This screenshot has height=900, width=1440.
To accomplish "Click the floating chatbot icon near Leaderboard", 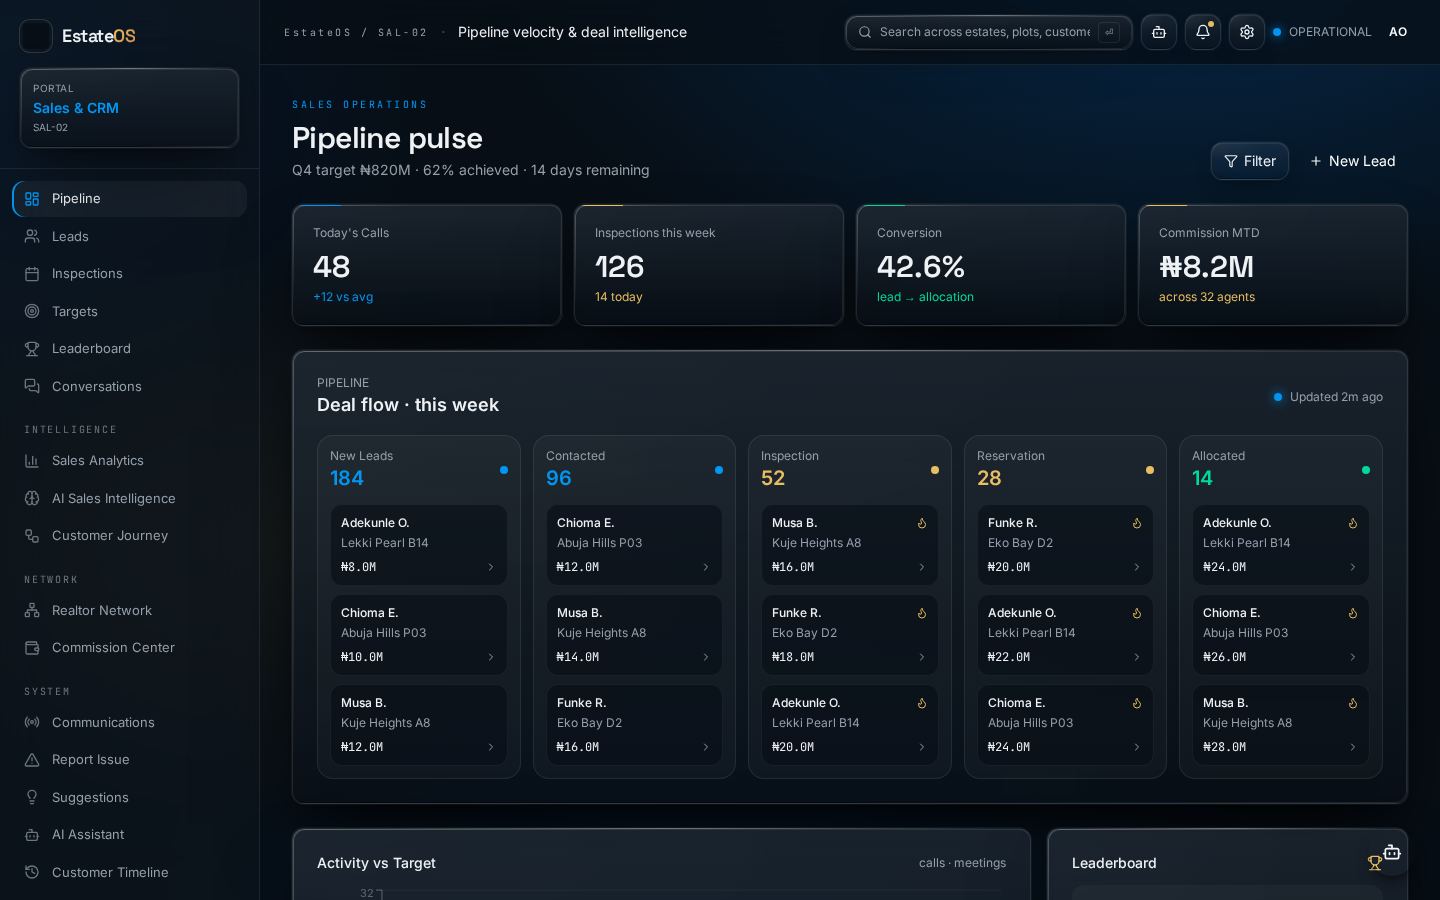I will pyautogui.click(x=1391, y=853).
